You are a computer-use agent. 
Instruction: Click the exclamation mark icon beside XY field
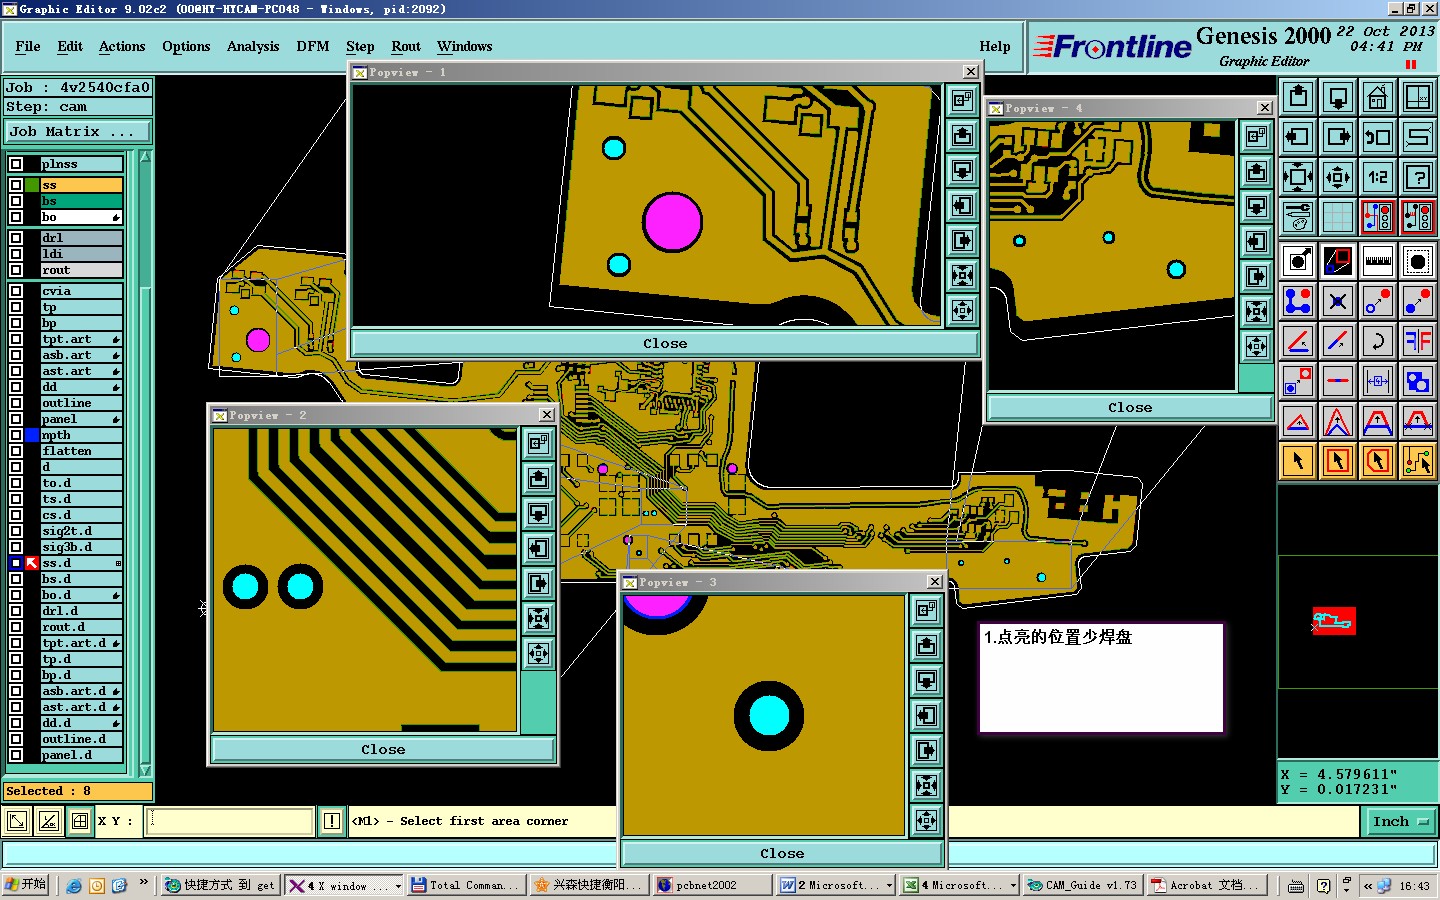coord(332,821)
